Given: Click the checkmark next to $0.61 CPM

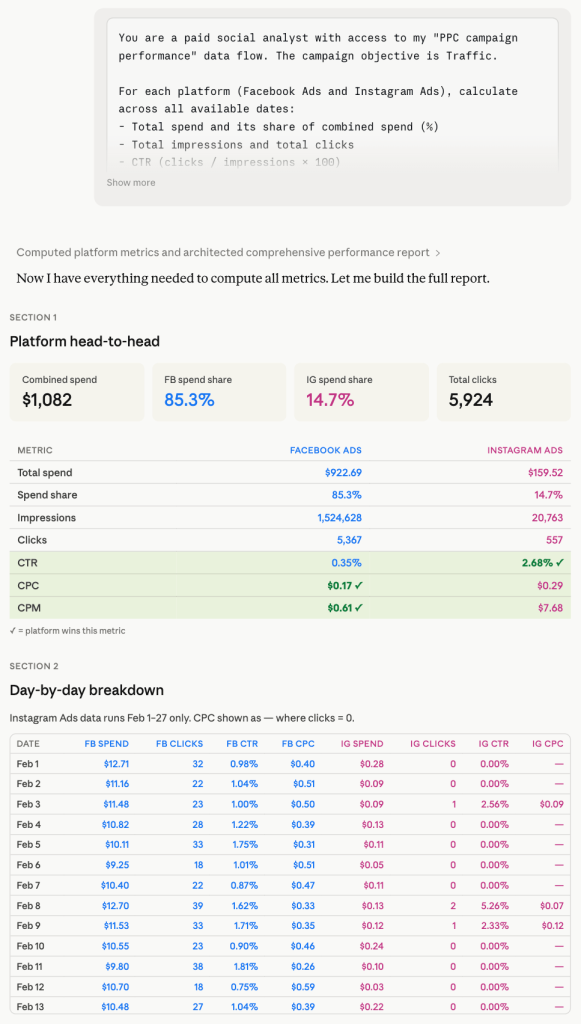Looking at the screenshot, I should coord(359,607).
